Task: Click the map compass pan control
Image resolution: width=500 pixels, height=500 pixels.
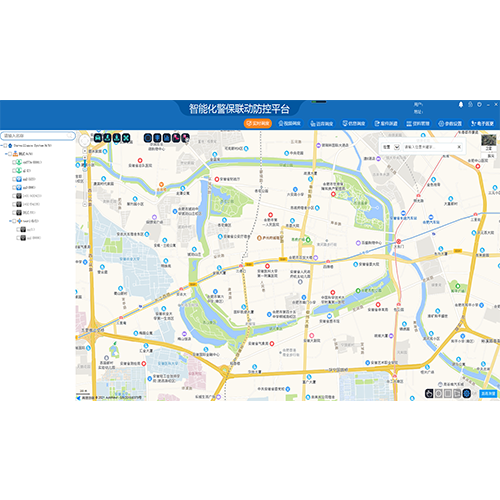Action: pos(85,141)
